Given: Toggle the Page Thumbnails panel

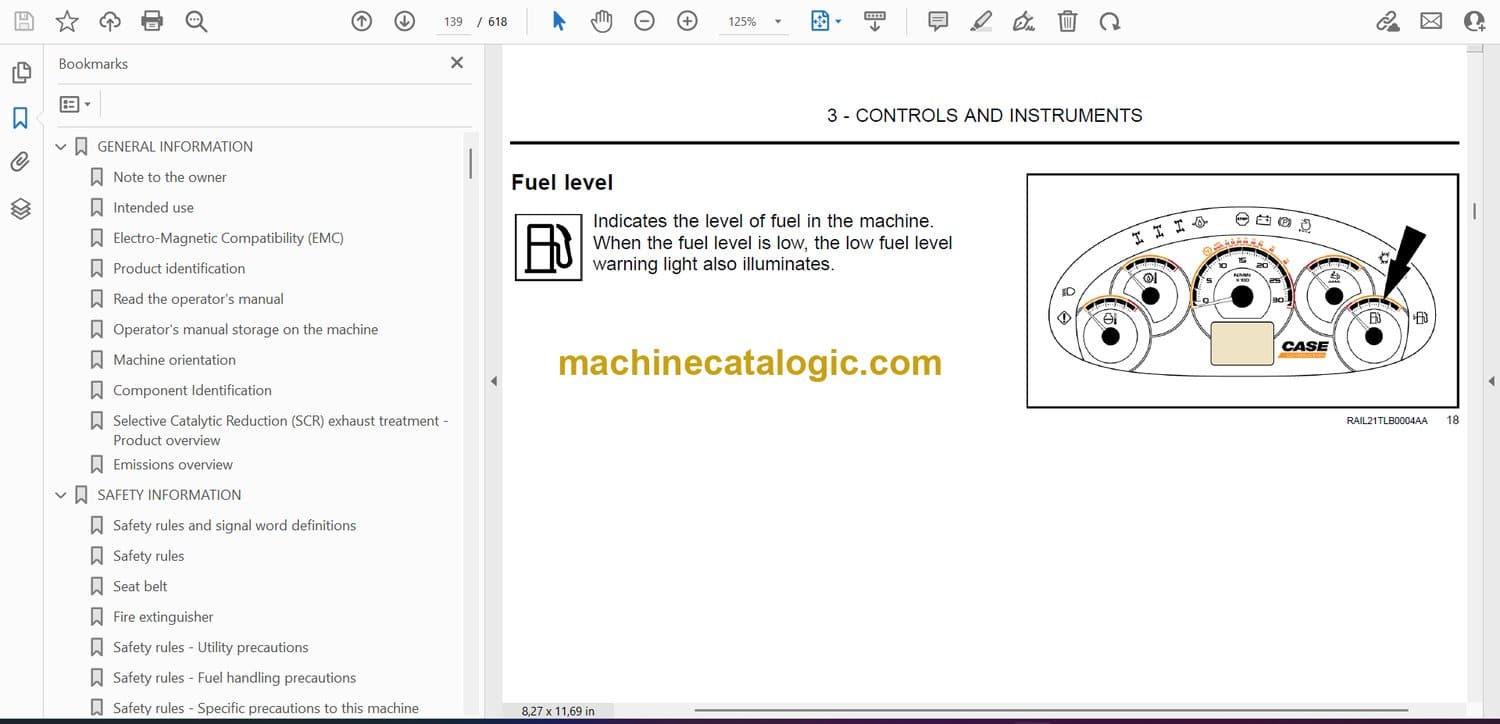Looking at the screenshot, I should pos(20,73).
